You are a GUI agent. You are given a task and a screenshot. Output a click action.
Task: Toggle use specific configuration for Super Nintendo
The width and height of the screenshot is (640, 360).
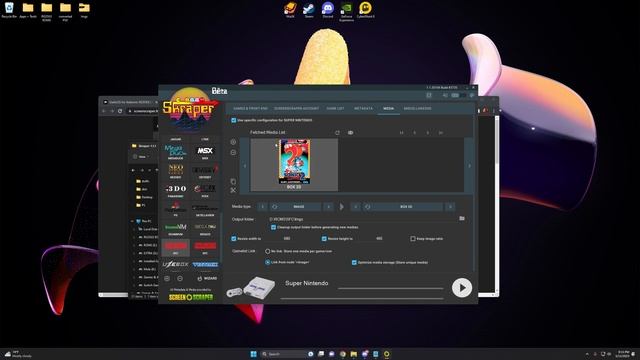[233, 120]
